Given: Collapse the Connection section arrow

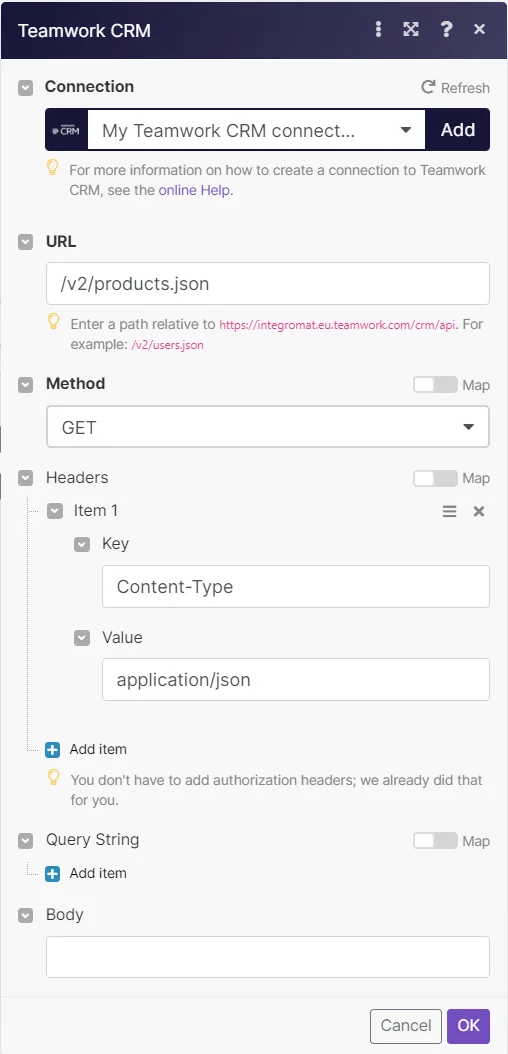Looking at the screenshot, I should (26, 88).
